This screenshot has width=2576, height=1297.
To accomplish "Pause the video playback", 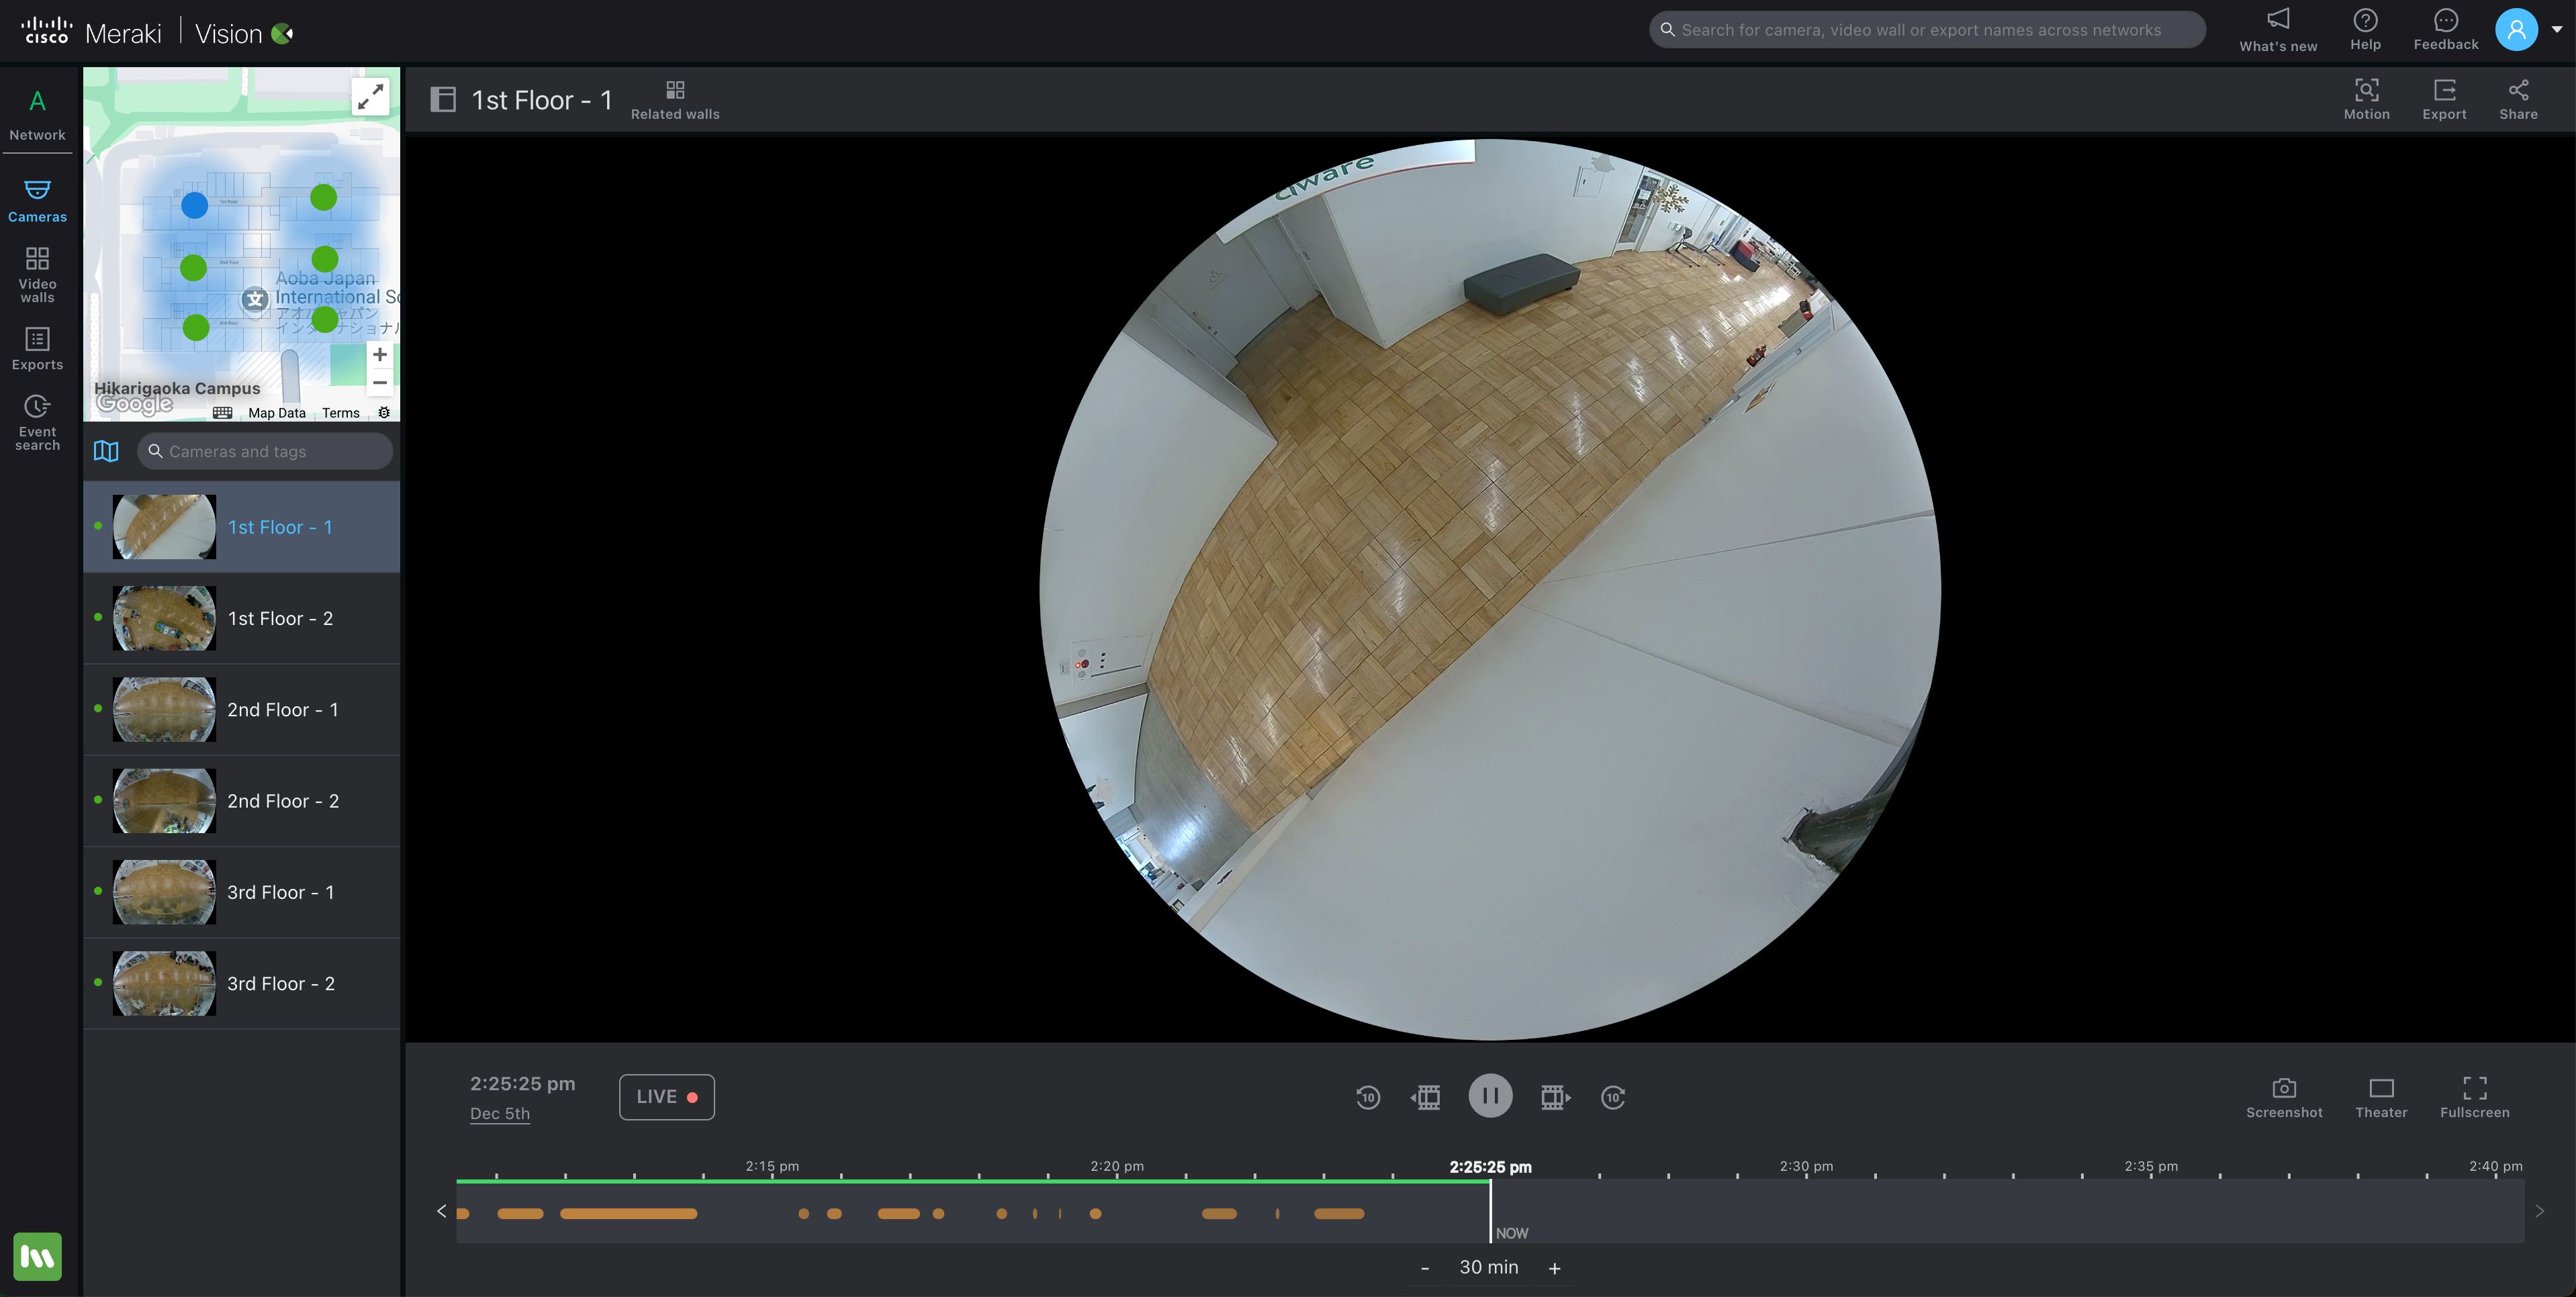I will pyautogui.click(x=1489, y=1096).
